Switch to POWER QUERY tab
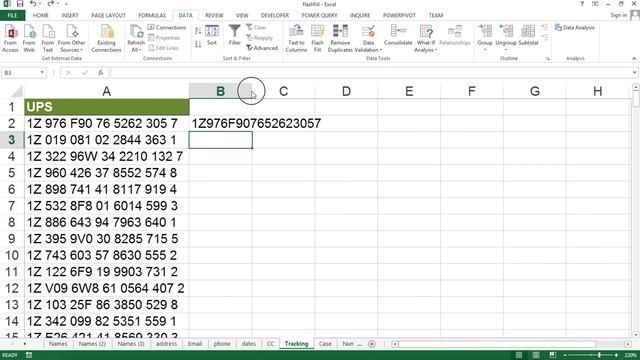Image resolution: width=640 pixels, height=360 pixels. click(319, 15)
